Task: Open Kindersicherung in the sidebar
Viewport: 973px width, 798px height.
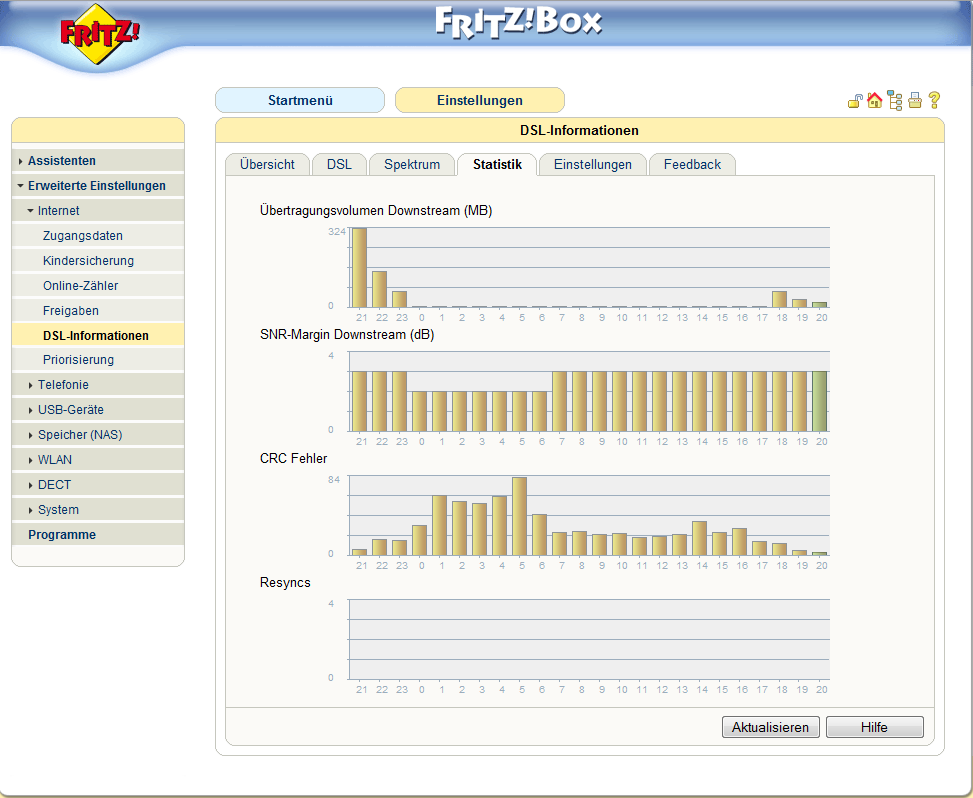Action: coord(98,261)
